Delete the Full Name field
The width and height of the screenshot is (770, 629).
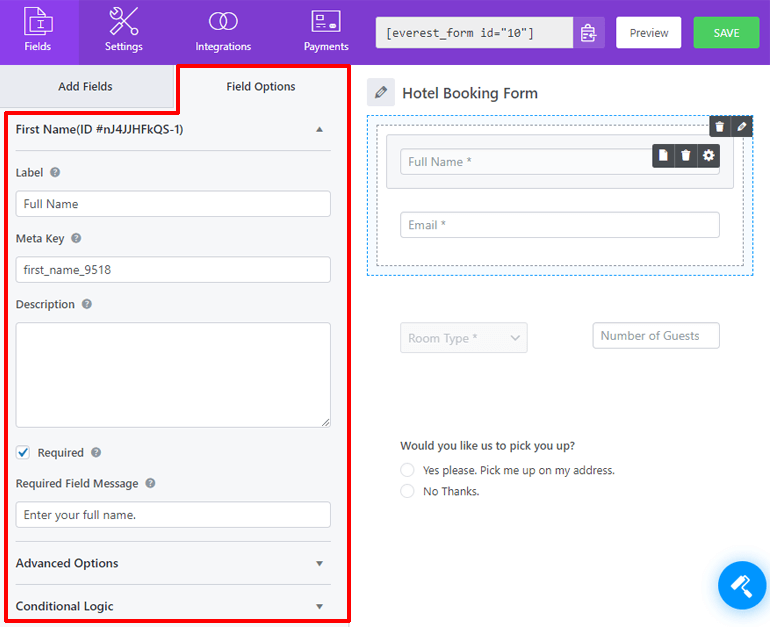point(686,156)
